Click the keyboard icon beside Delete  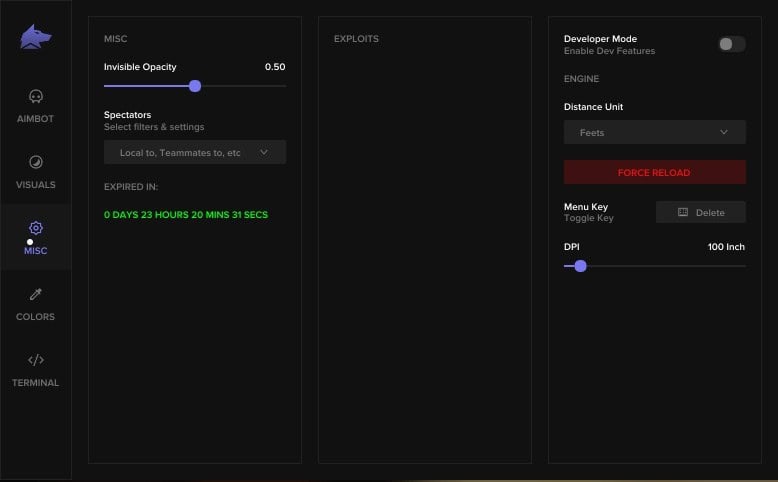click(x=683, y=212)
